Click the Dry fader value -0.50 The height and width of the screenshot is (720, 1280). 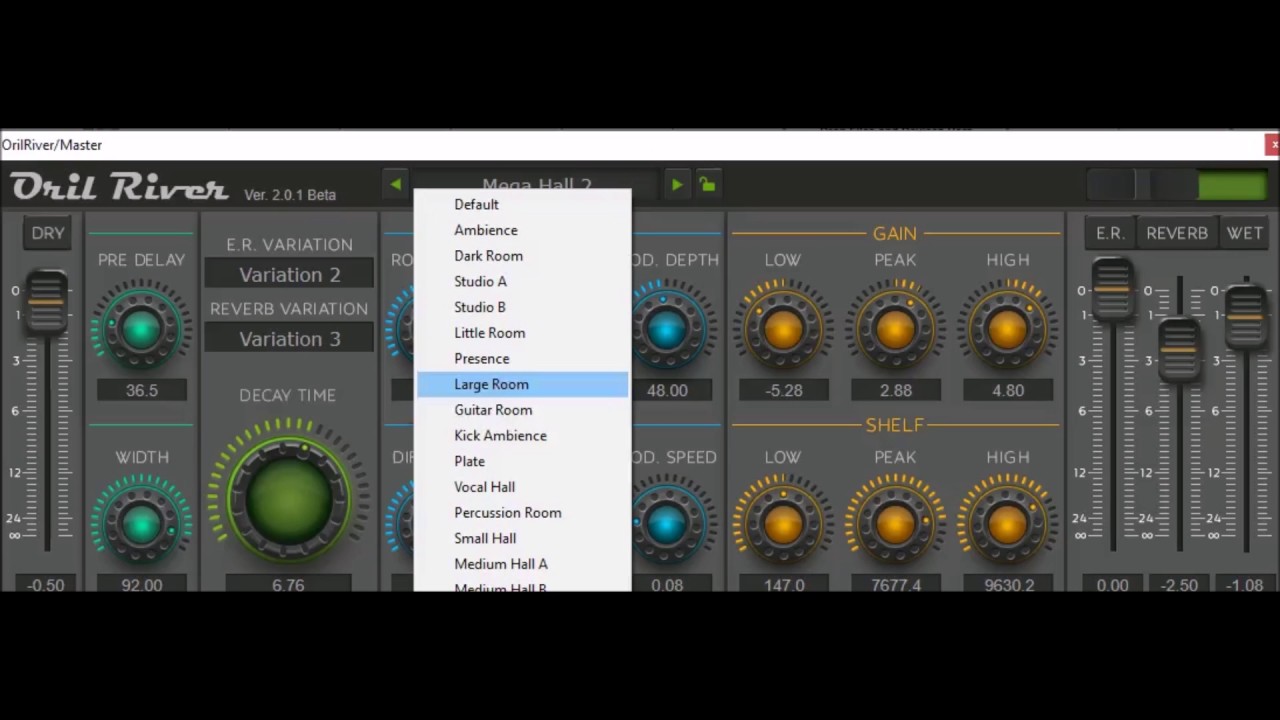click(47, 585)
